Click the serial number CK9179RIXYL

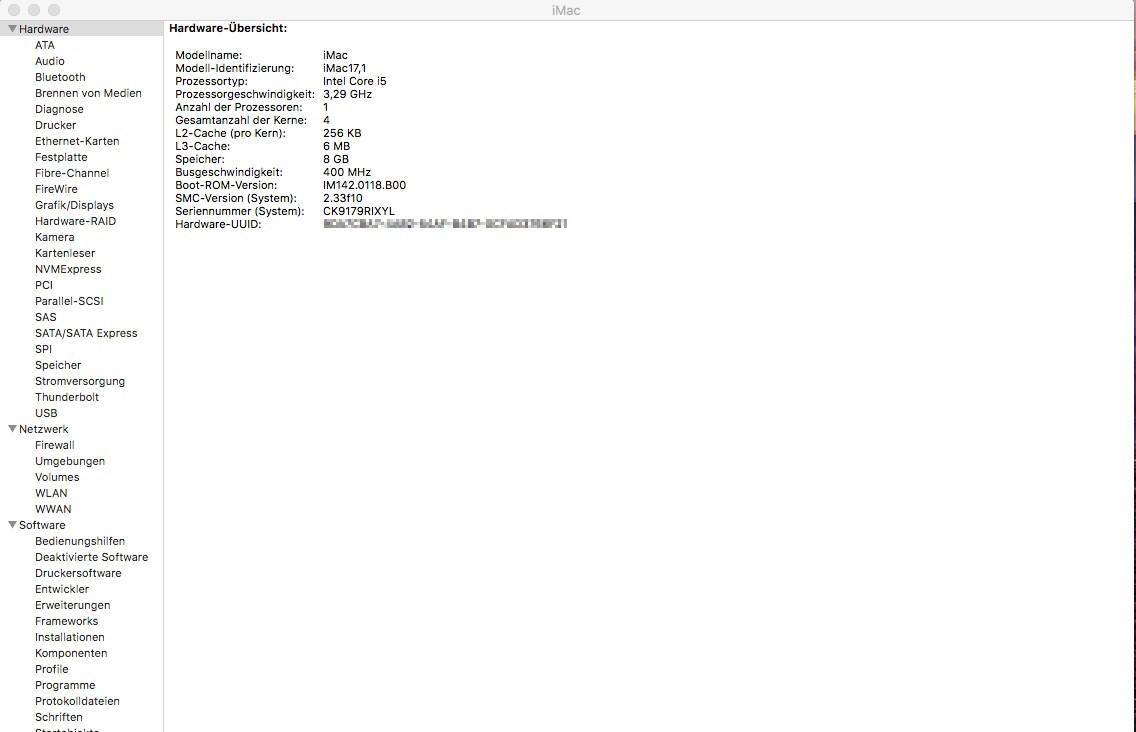[x=359, y=211]
